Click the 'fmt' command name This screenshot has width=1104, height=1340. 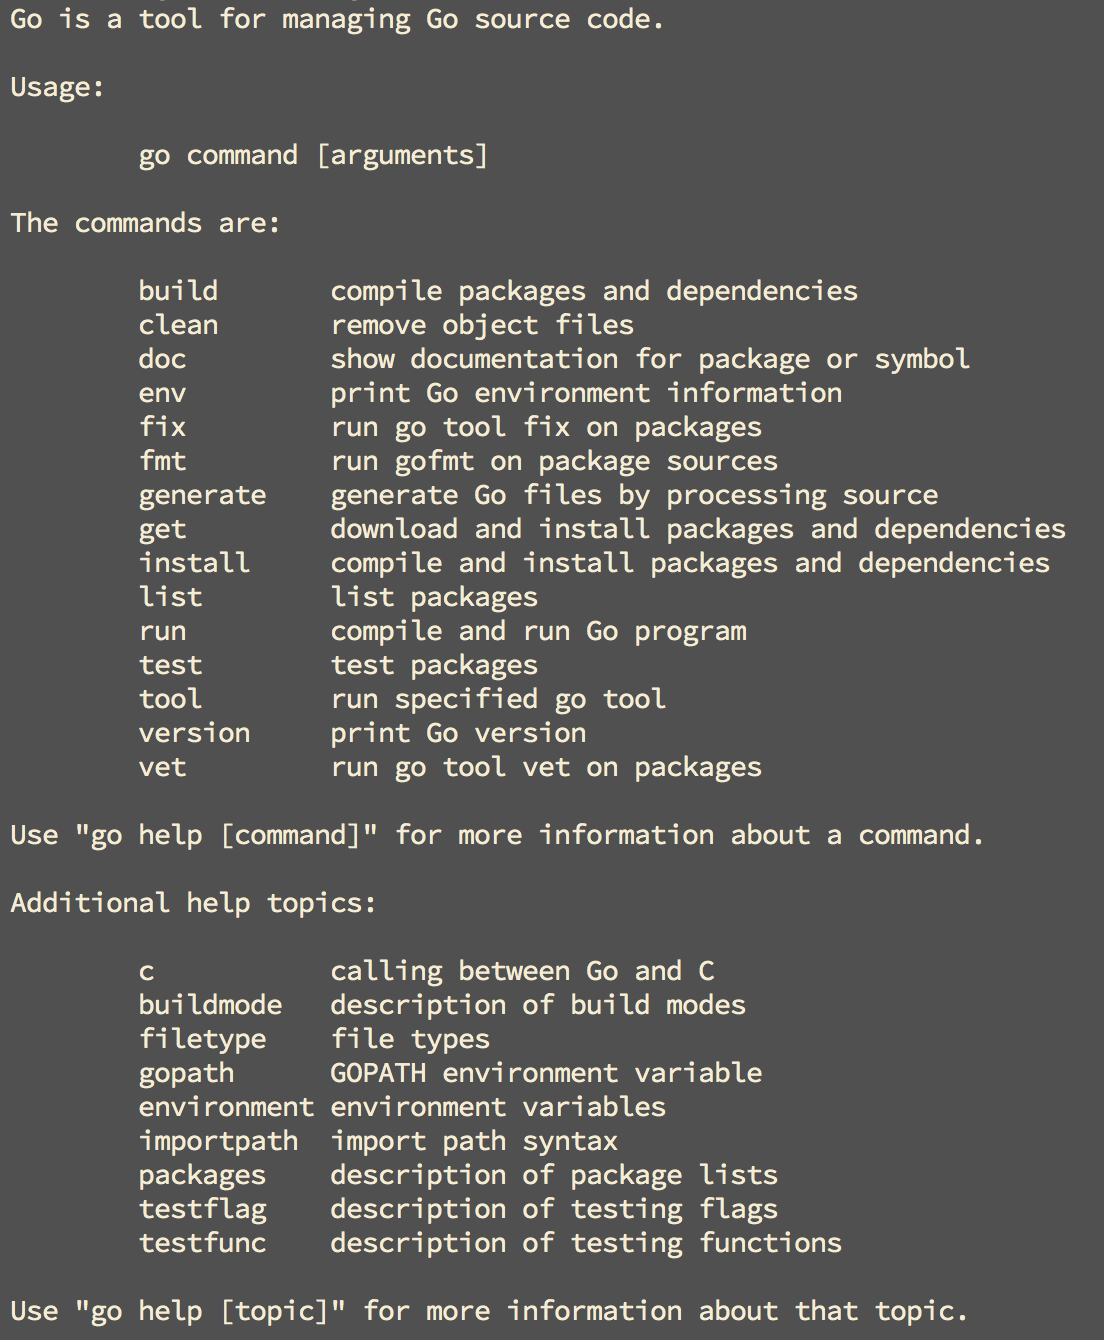(x=162, y=461)
